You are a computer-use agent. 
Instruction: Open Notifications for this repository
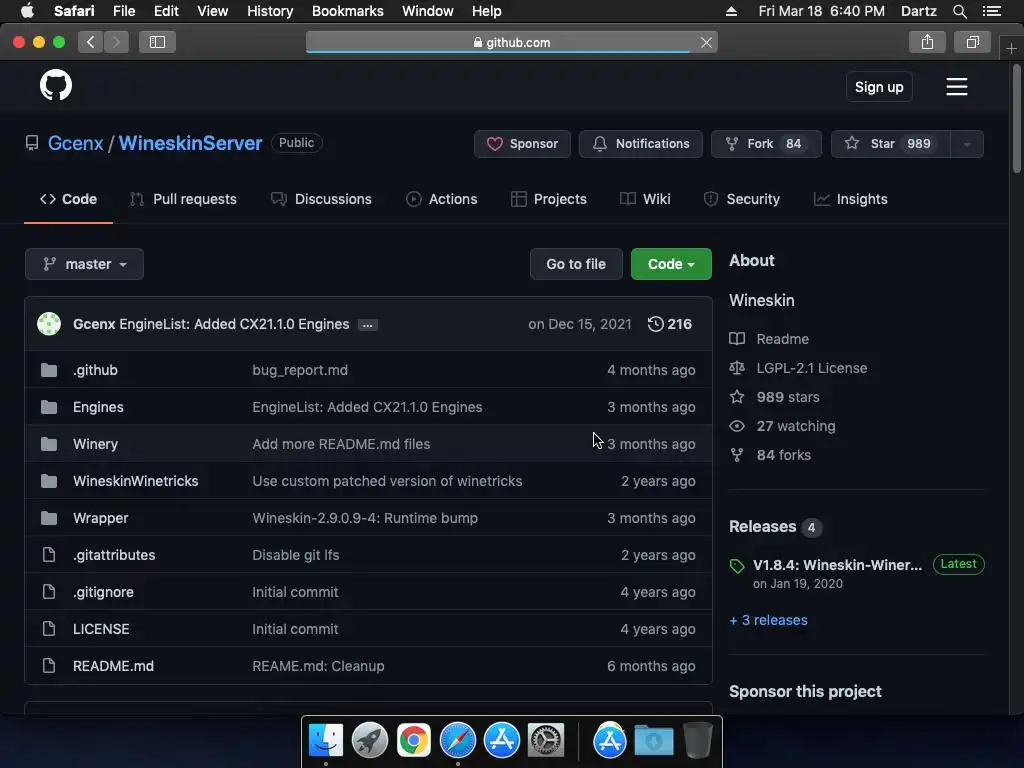pyautogui.click(x=641, y=144)
